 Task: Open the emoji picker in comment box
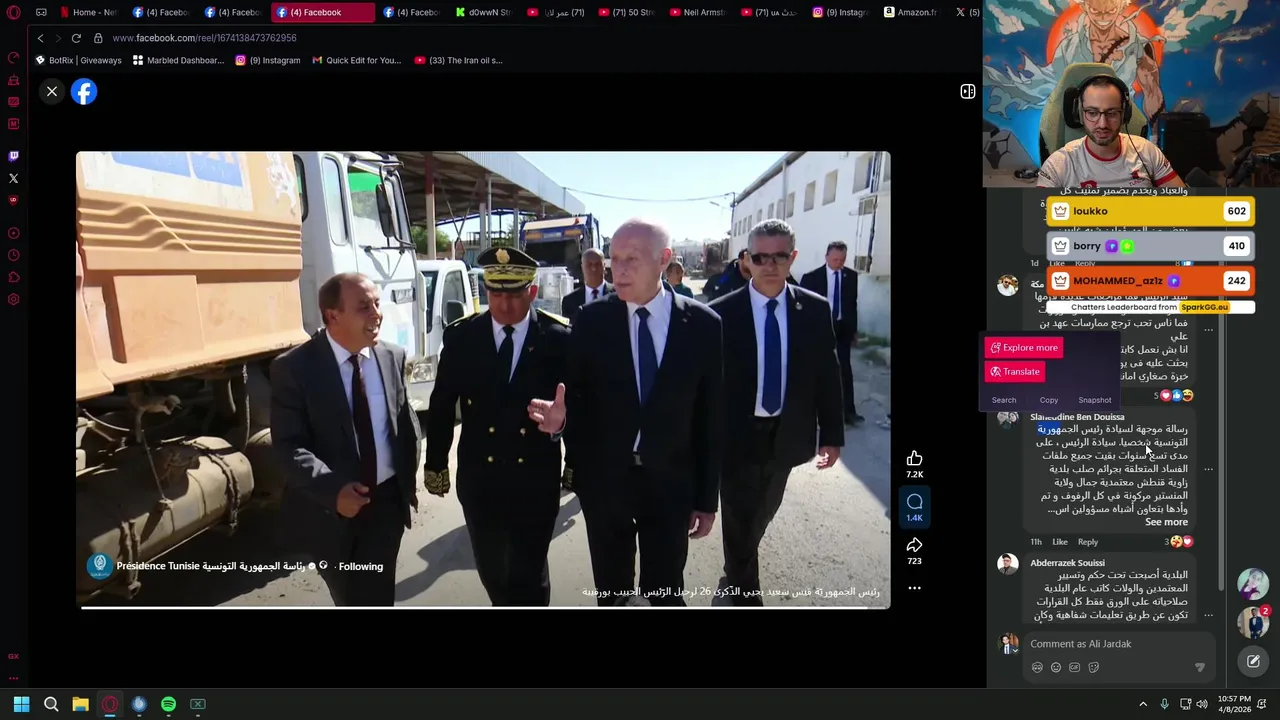1056,667
